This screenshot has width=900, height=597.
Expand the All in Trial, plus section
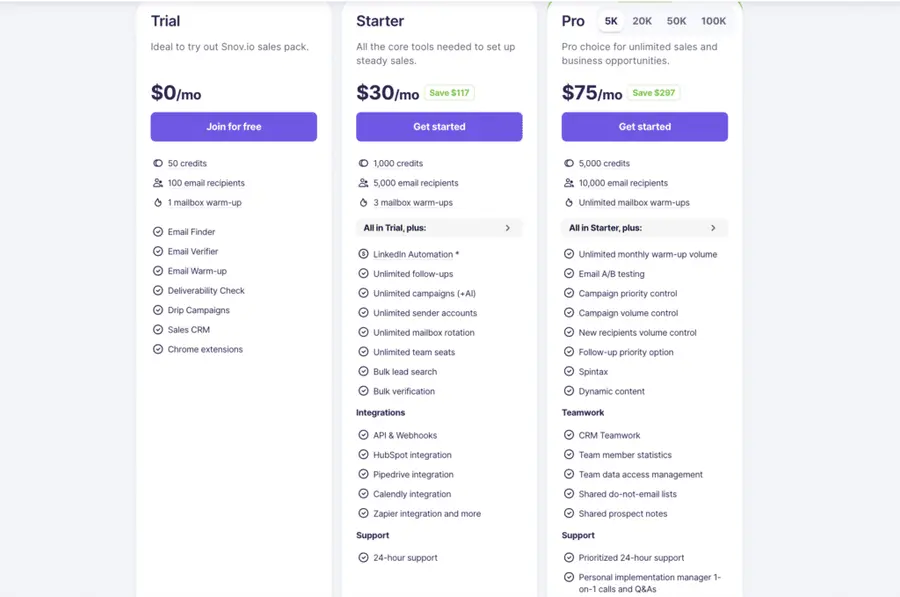[439, 228]
